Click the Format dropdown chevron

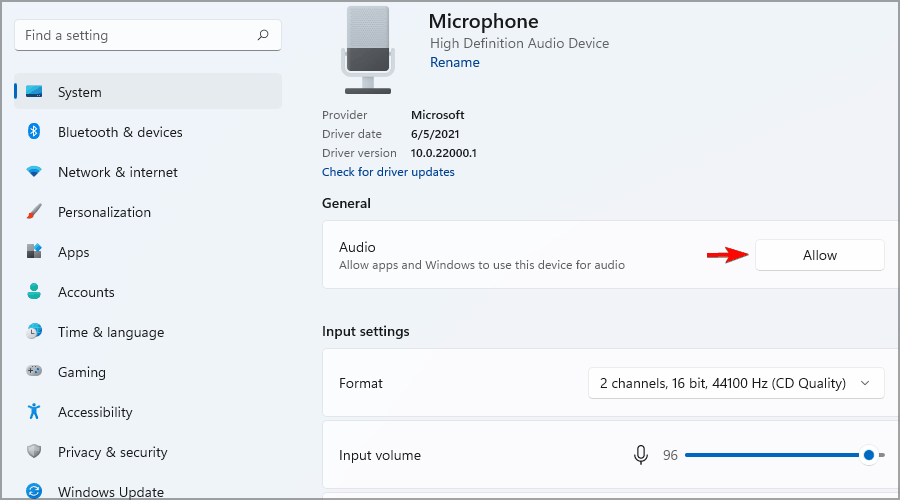click(x=865, y=383)
